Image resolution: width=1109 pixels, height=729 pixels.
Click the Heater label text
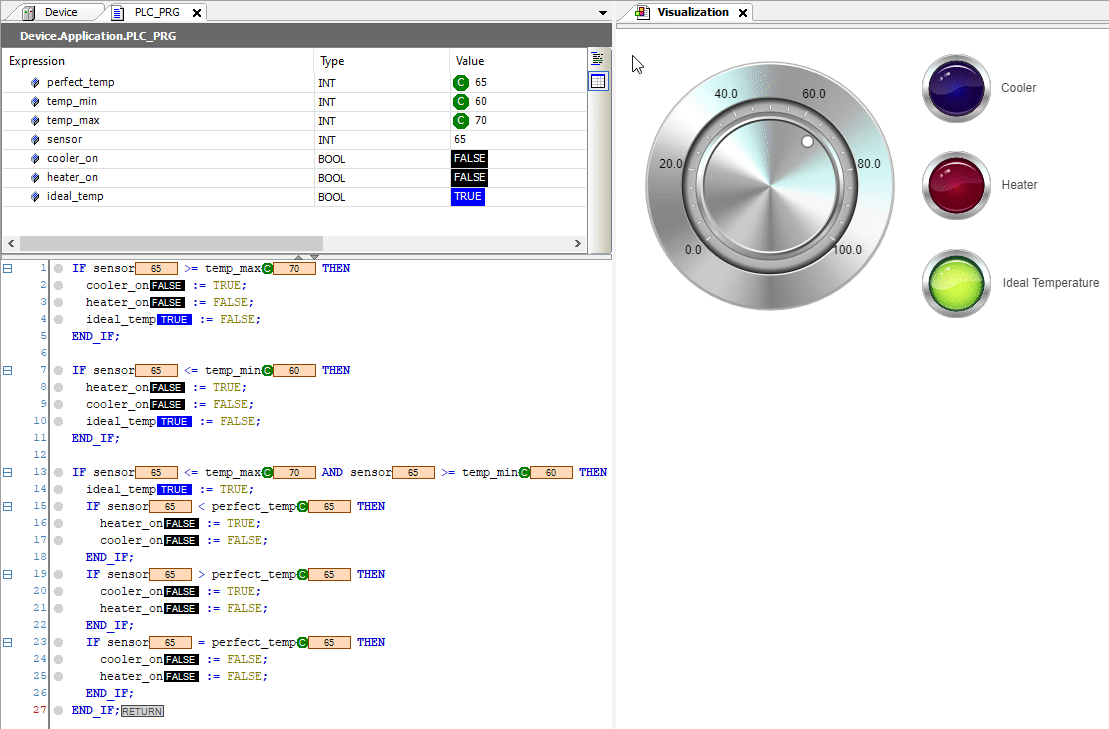point(1019,185)
